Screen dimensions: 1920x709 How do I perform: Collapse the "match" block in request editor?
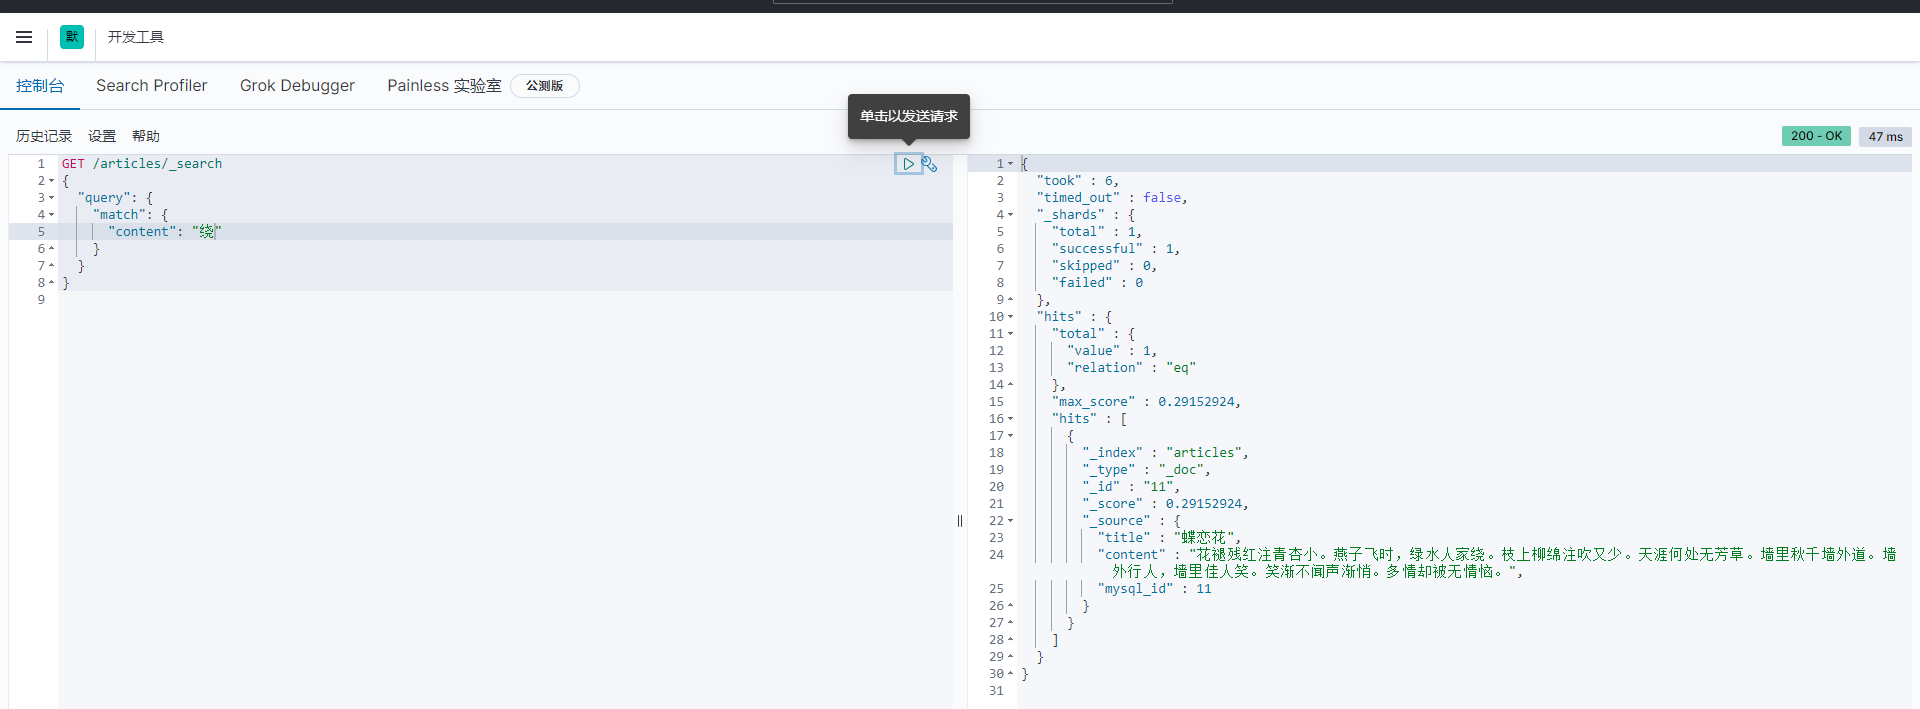(52, 215)
